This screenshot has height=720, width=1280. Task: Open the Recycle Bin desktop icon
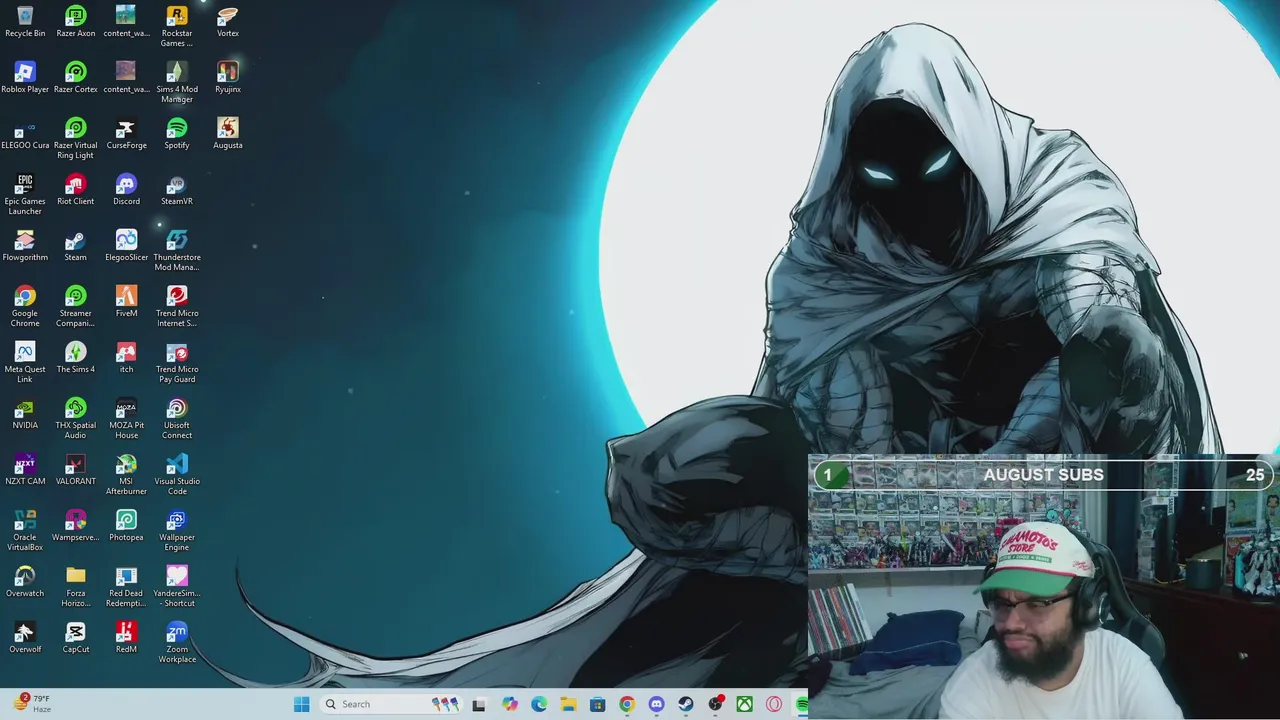[x=25, y=22]
